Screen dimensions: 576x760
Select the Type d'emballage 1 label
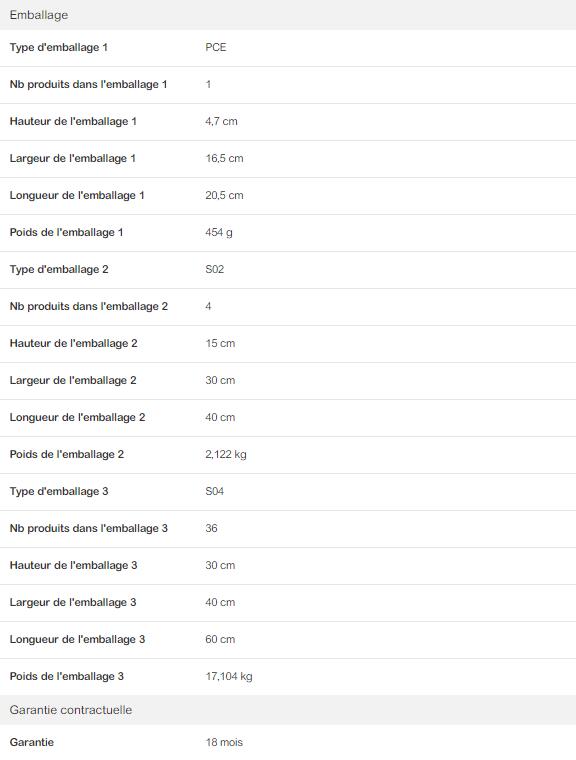coord(58,48)
